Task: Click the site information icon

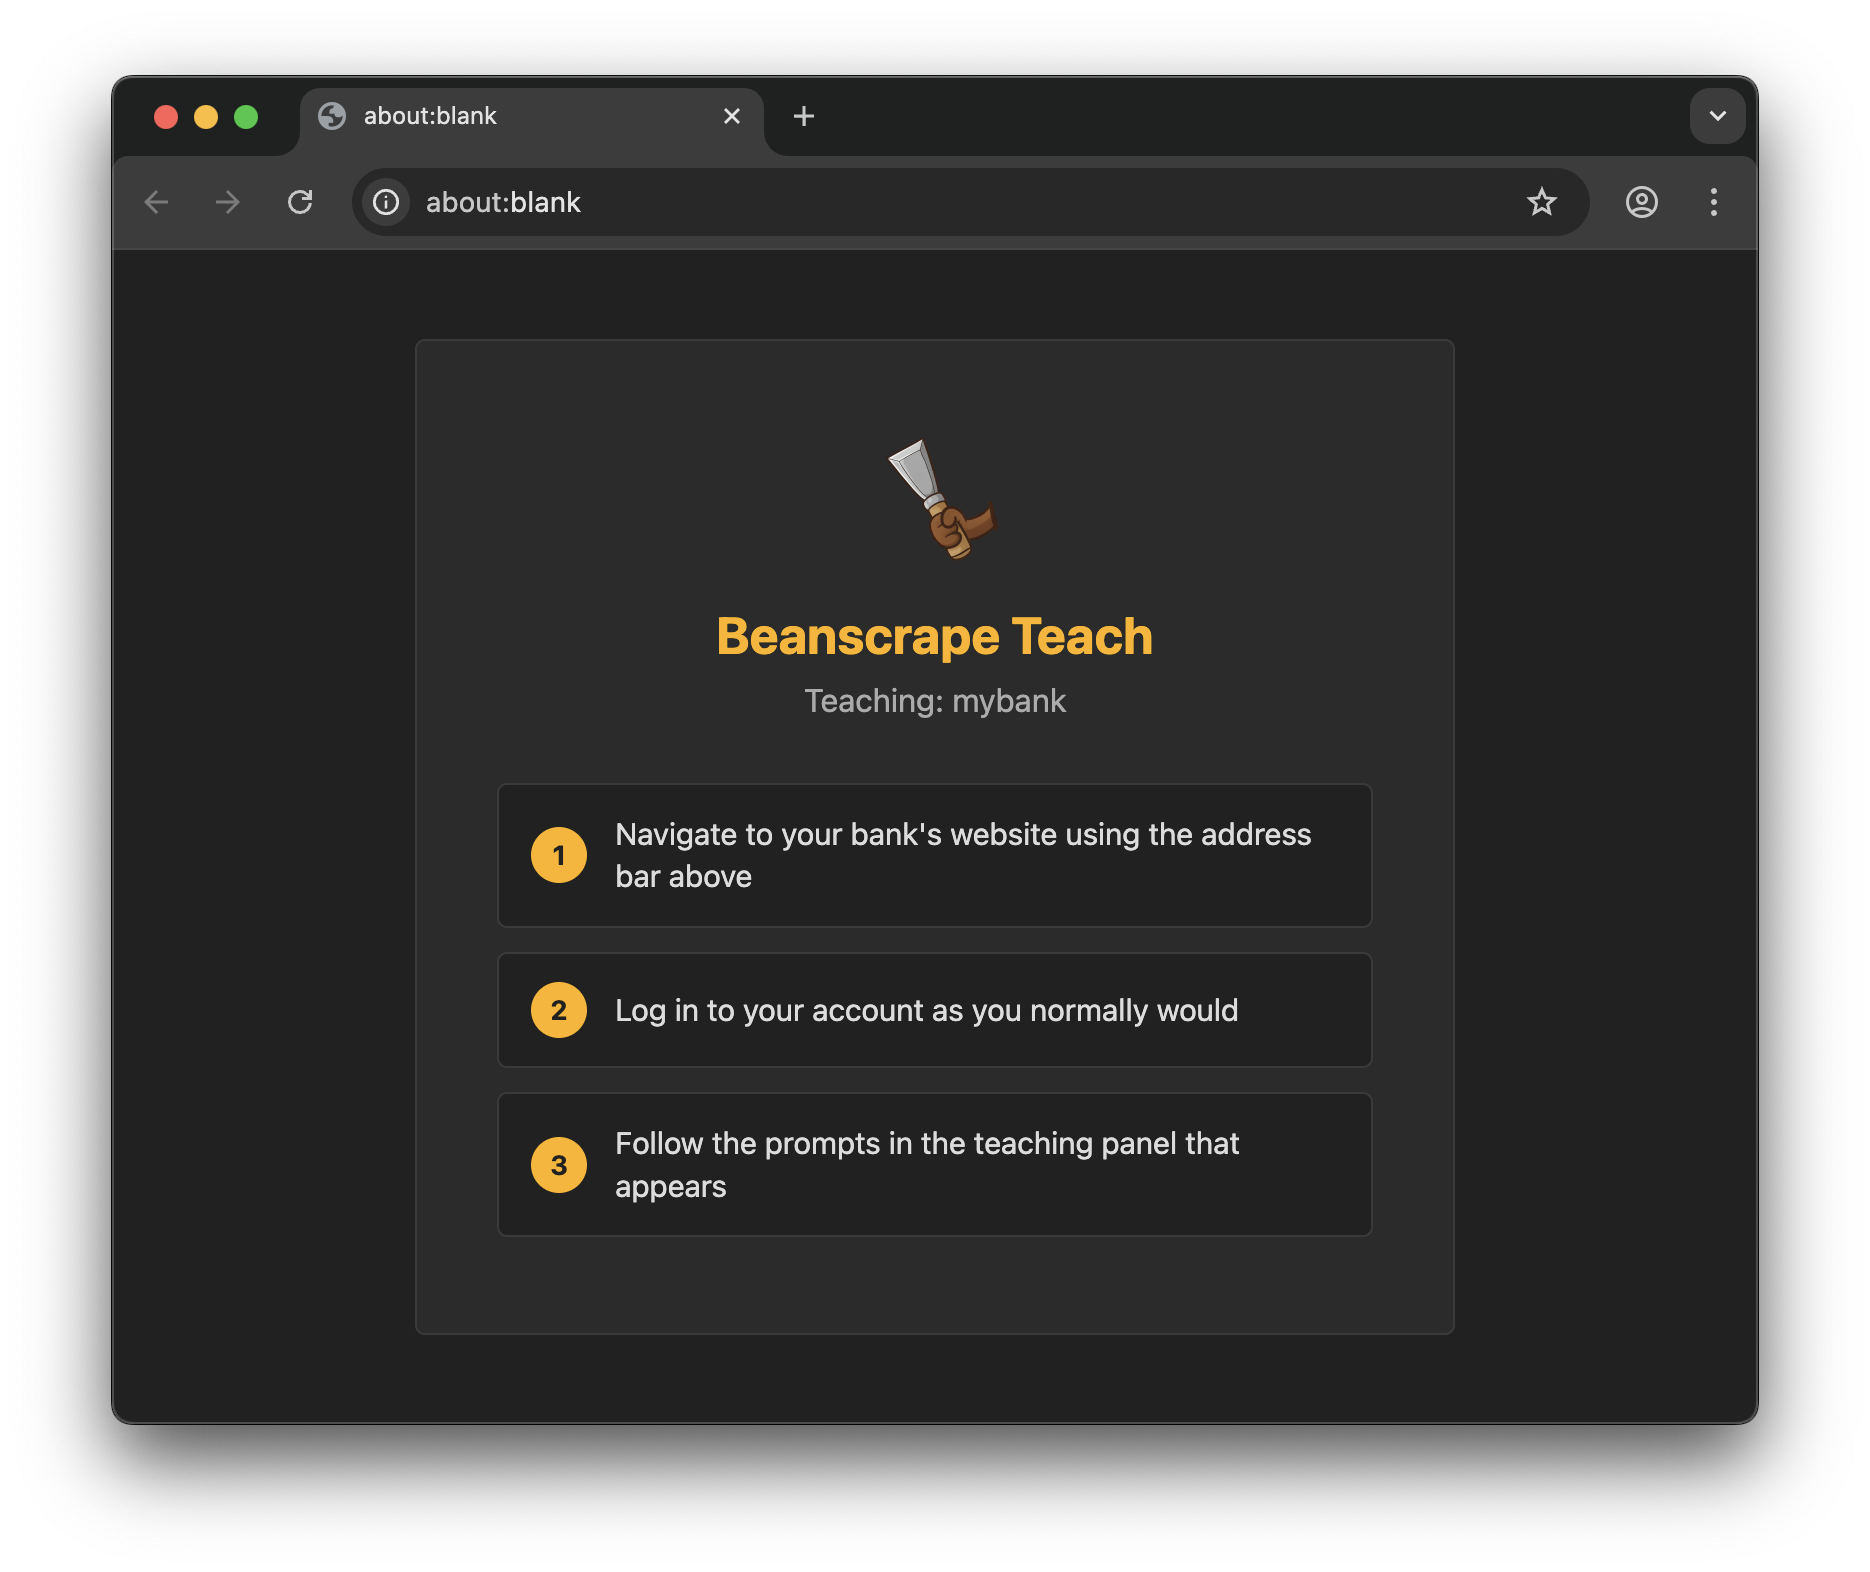Action: [386, 203]
